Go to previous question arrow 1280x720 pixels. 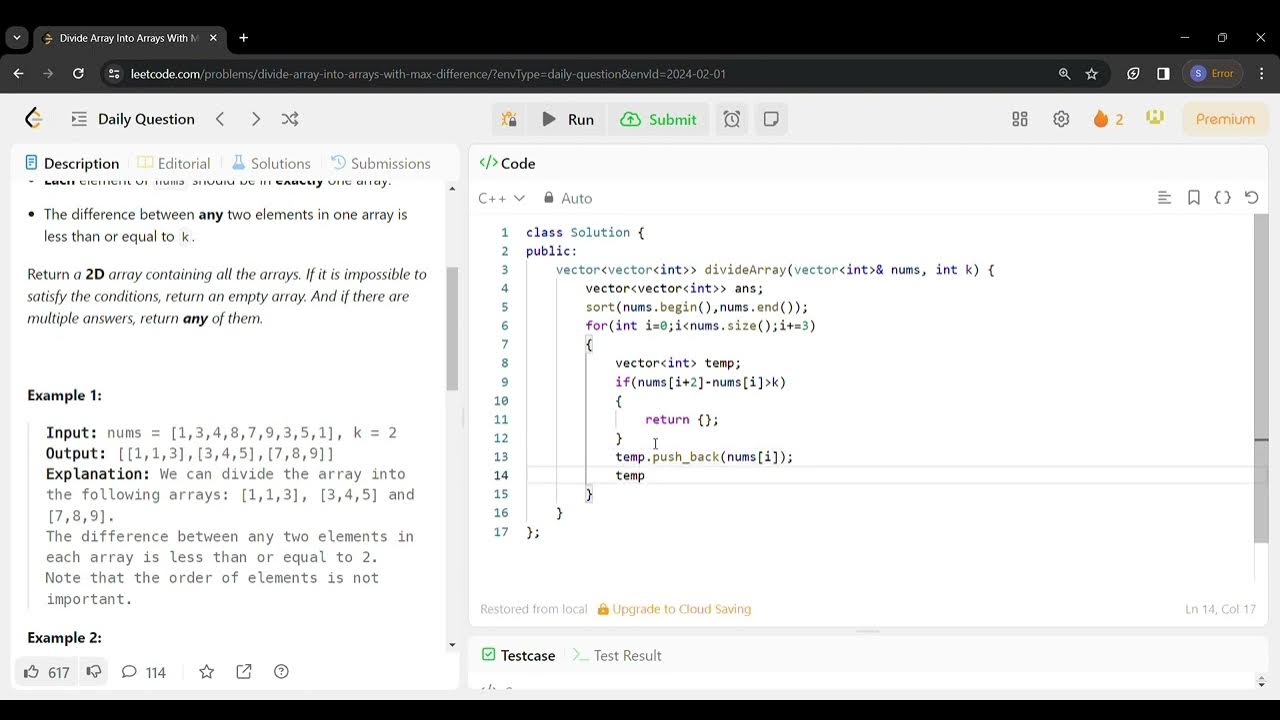click(220, 119)
